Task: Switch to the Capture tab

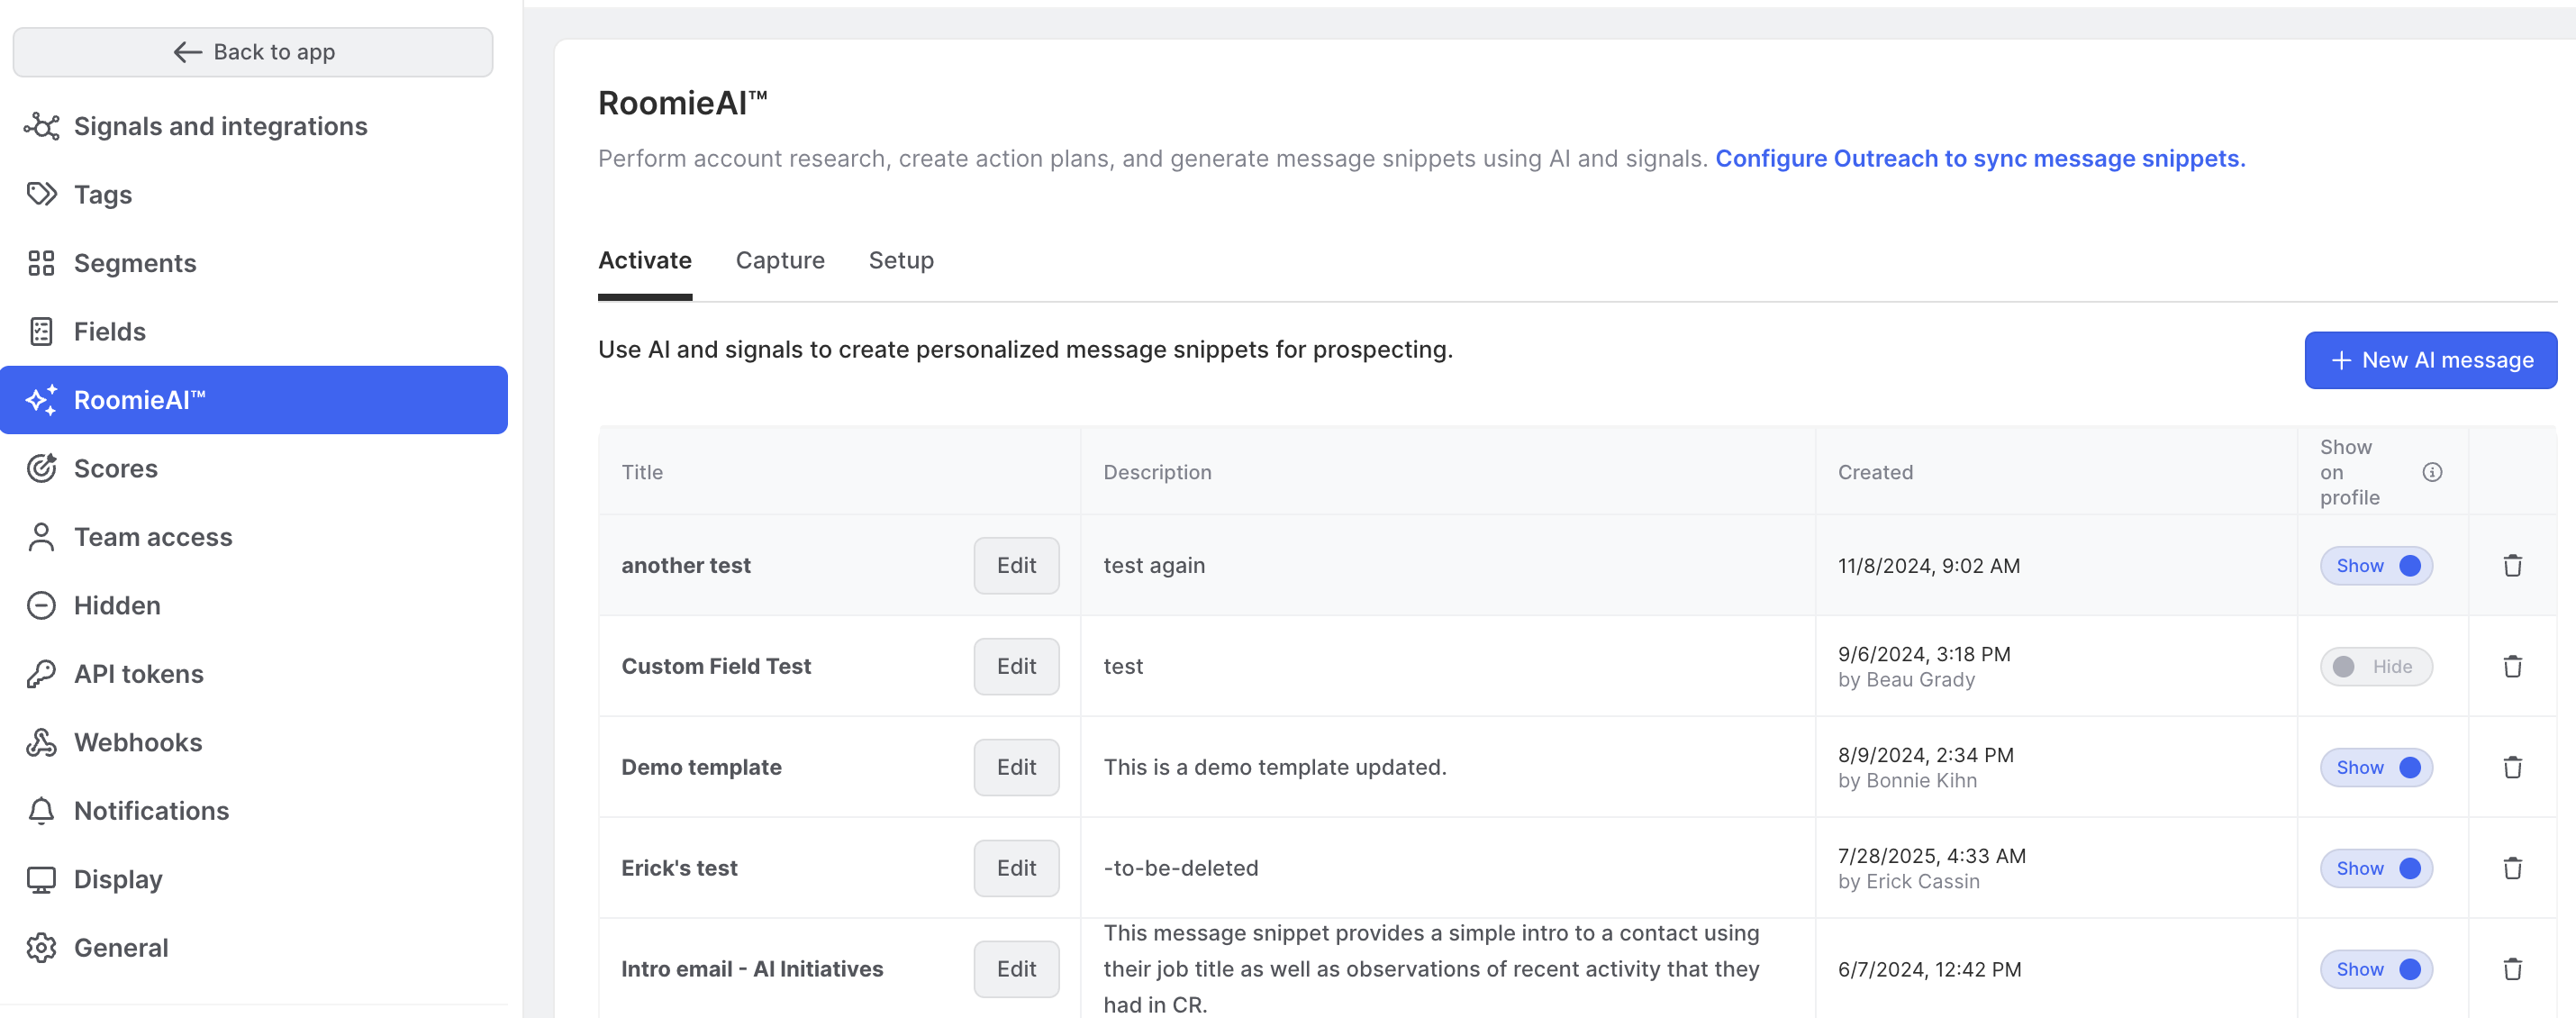Action: [780, 260]
